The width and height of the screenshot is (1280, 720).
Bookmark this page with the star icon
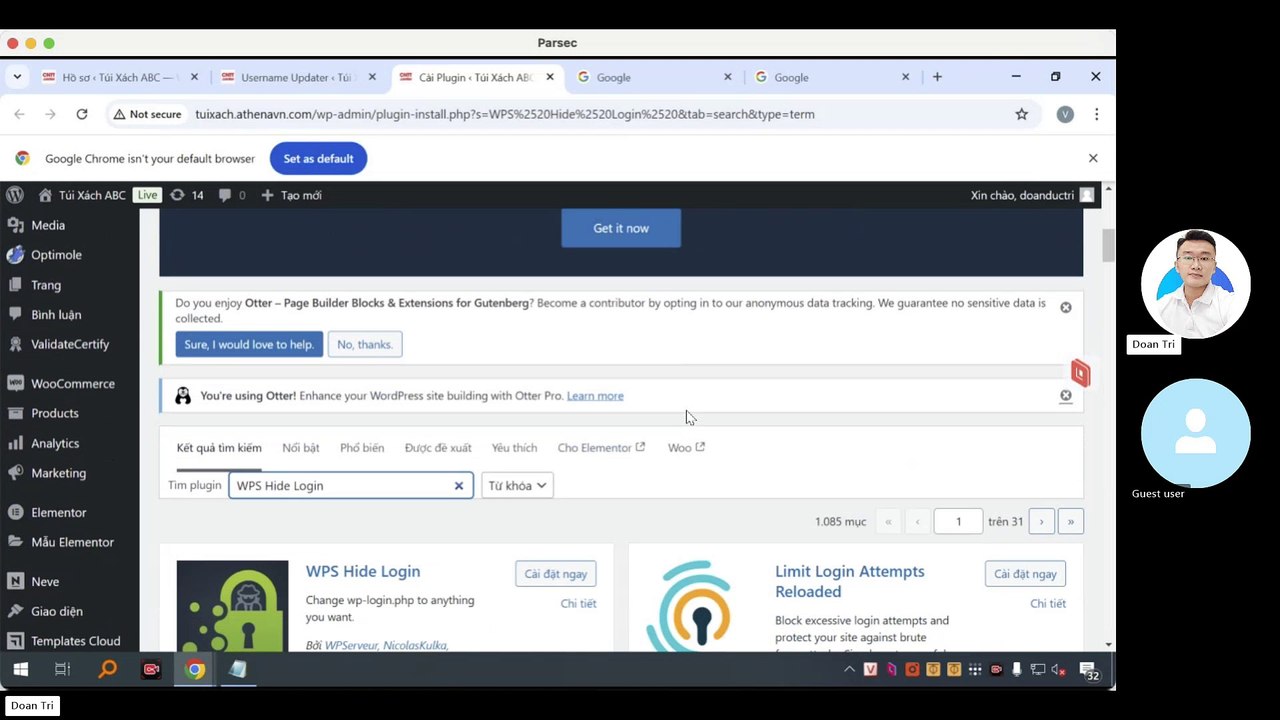click(x=1021, y=114)
